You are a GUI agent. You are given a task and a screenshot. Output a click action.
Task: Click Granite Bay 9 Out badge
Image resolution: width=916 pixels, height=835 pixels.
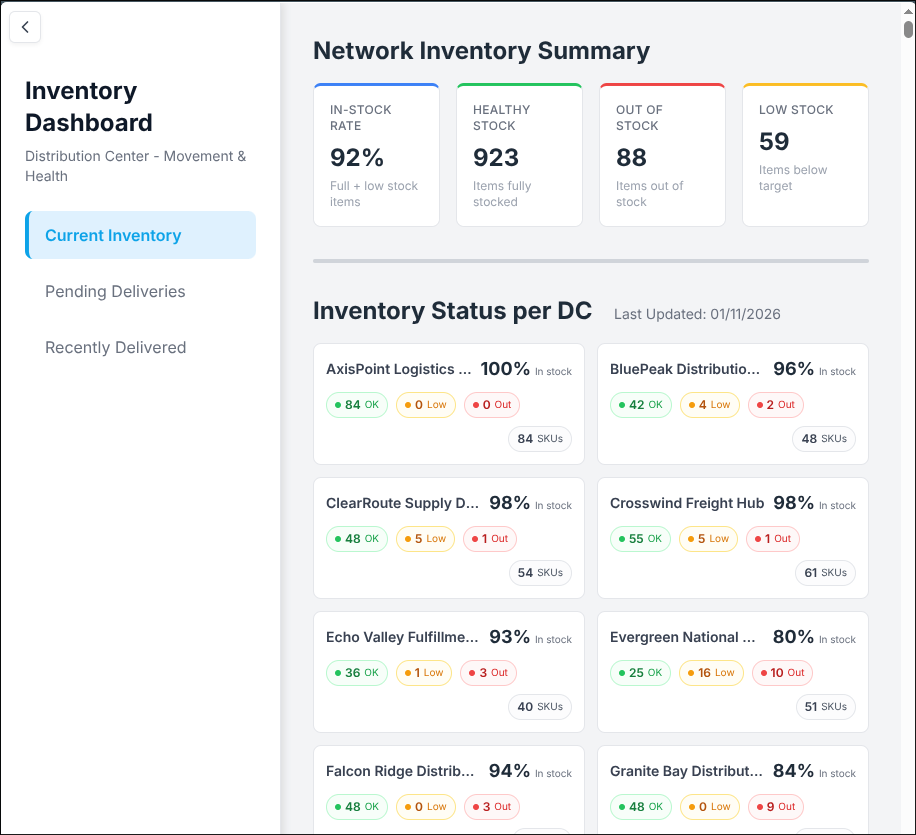[776, 807]
